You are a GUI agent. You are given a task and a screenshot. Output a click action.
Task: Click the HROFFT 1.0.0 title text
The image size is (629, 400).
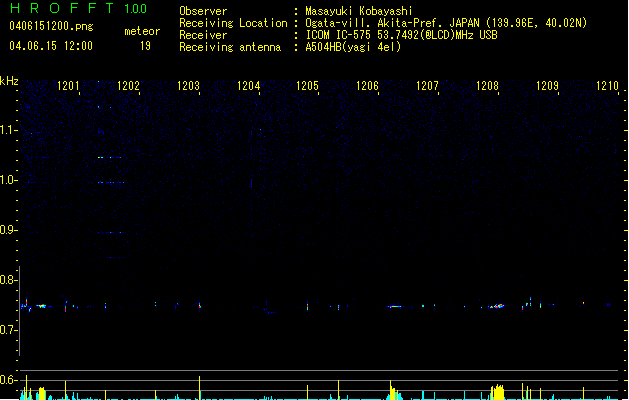pyautogui.click(x=78, y=8)
